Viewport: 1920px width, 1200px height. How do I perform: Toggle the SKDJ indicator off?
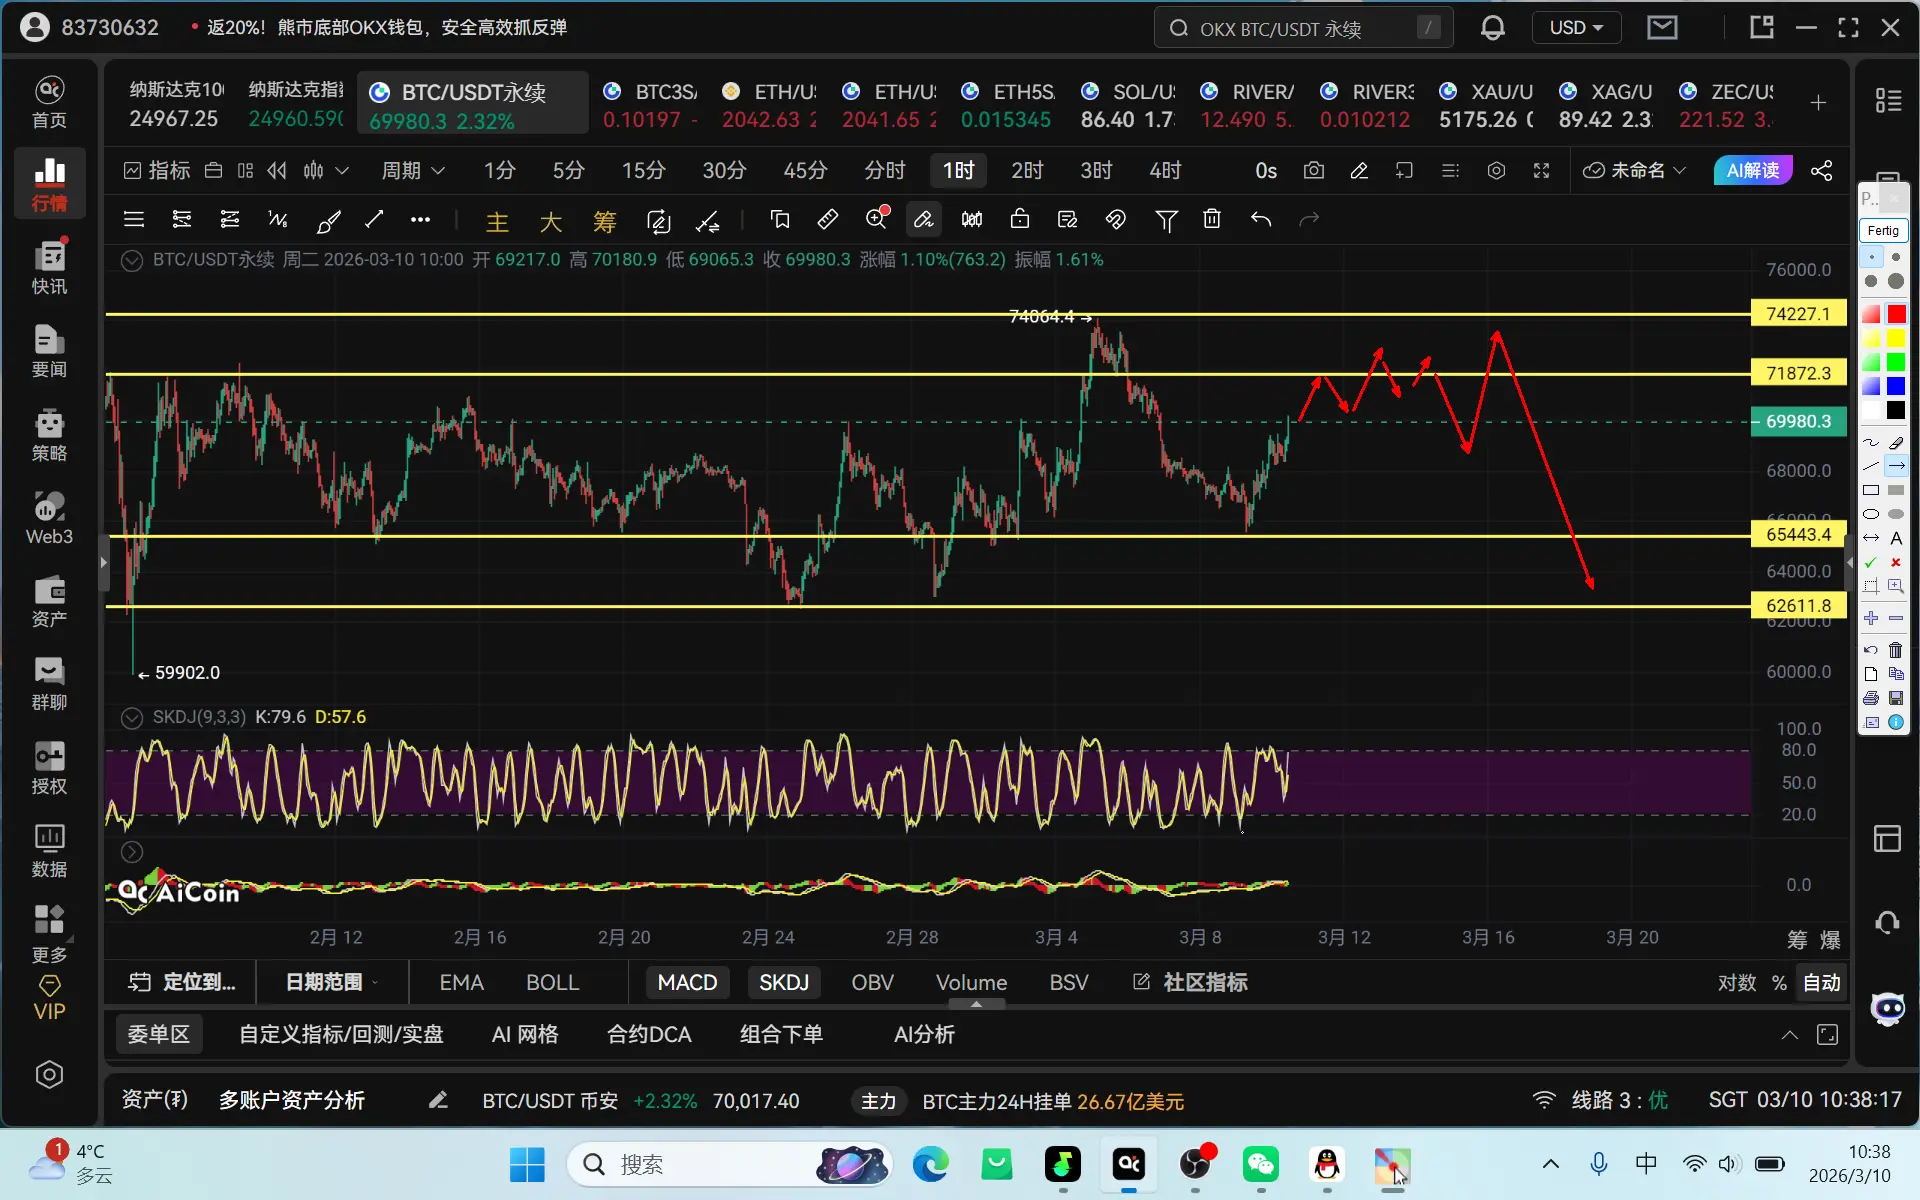click(x=783, y=982)
